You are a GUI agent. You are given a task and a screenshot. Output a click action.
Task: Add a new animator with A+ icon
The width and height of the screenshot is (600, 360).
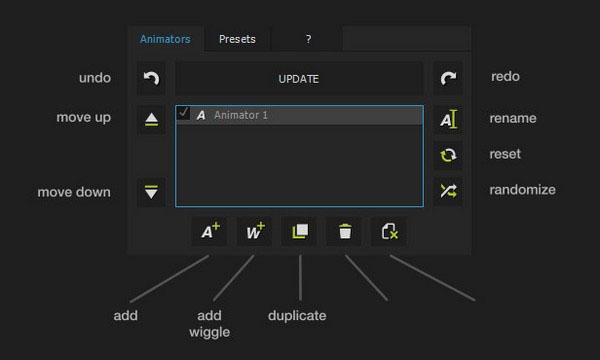click(x=210, y=231)
